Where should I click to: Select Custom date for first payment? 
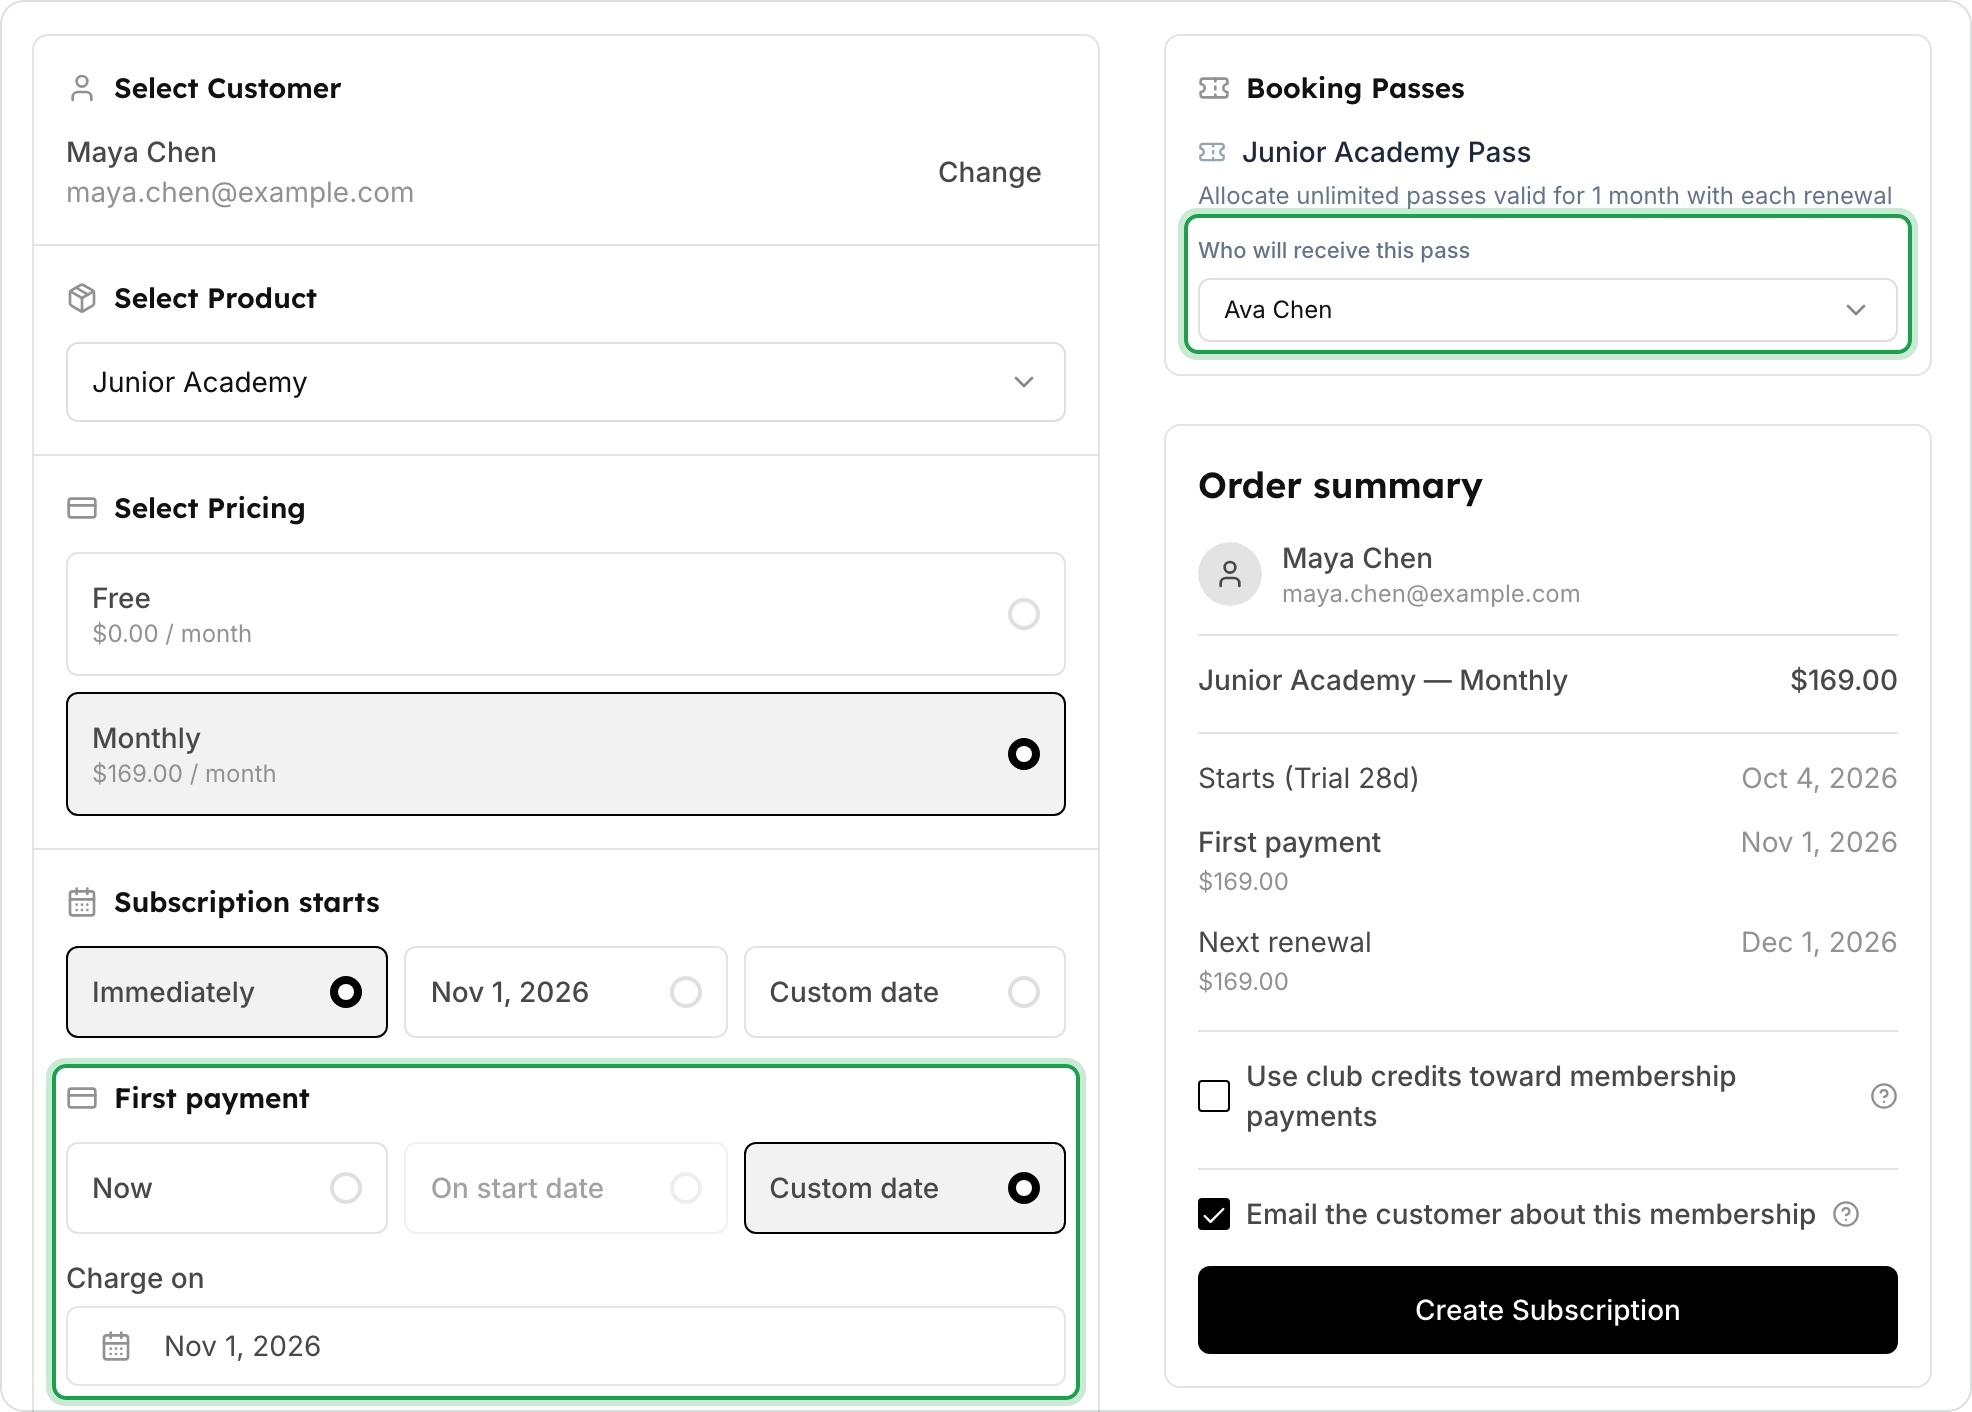[x=905, y=1188]
